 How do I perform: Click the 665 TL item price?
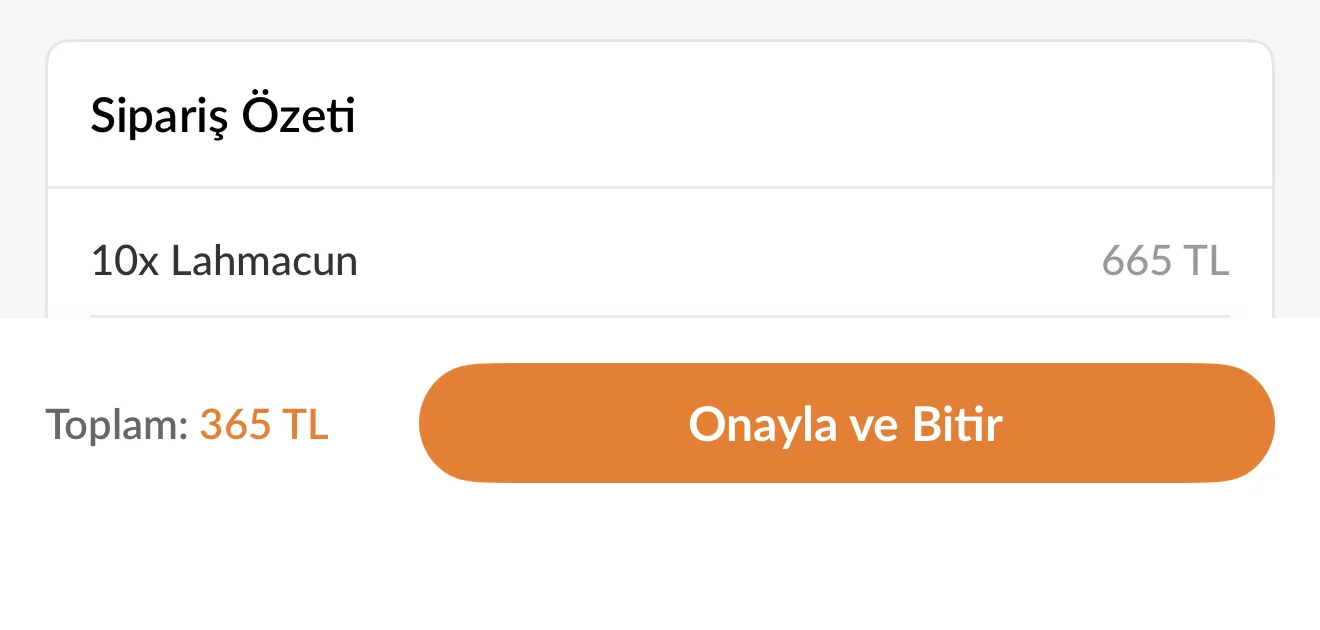[x=1165, y=262]
